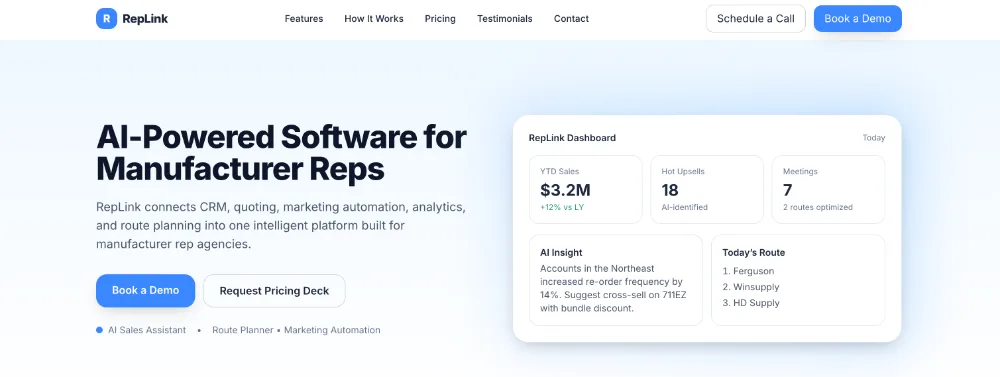Click the hero Book a Demo button
Screen dimensions: 1000x377
click(145, 290)
